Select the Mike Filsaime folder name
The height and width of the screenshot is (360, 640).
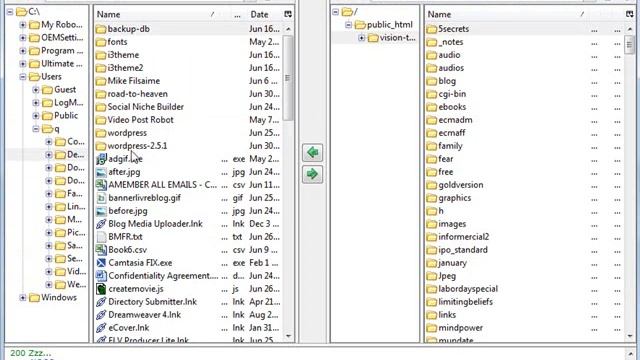tap(134, 81)
